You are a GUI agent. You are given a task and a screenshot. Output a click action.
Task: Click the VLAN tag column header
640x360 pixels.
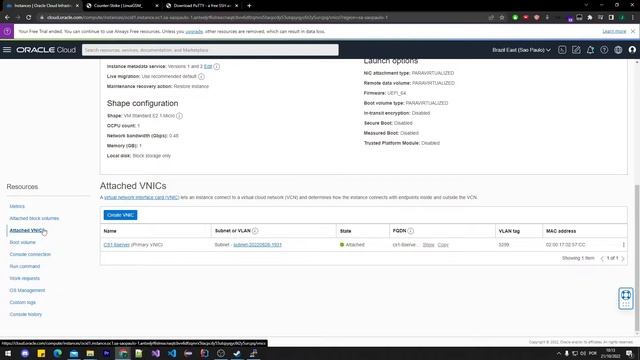click(509, 231)
